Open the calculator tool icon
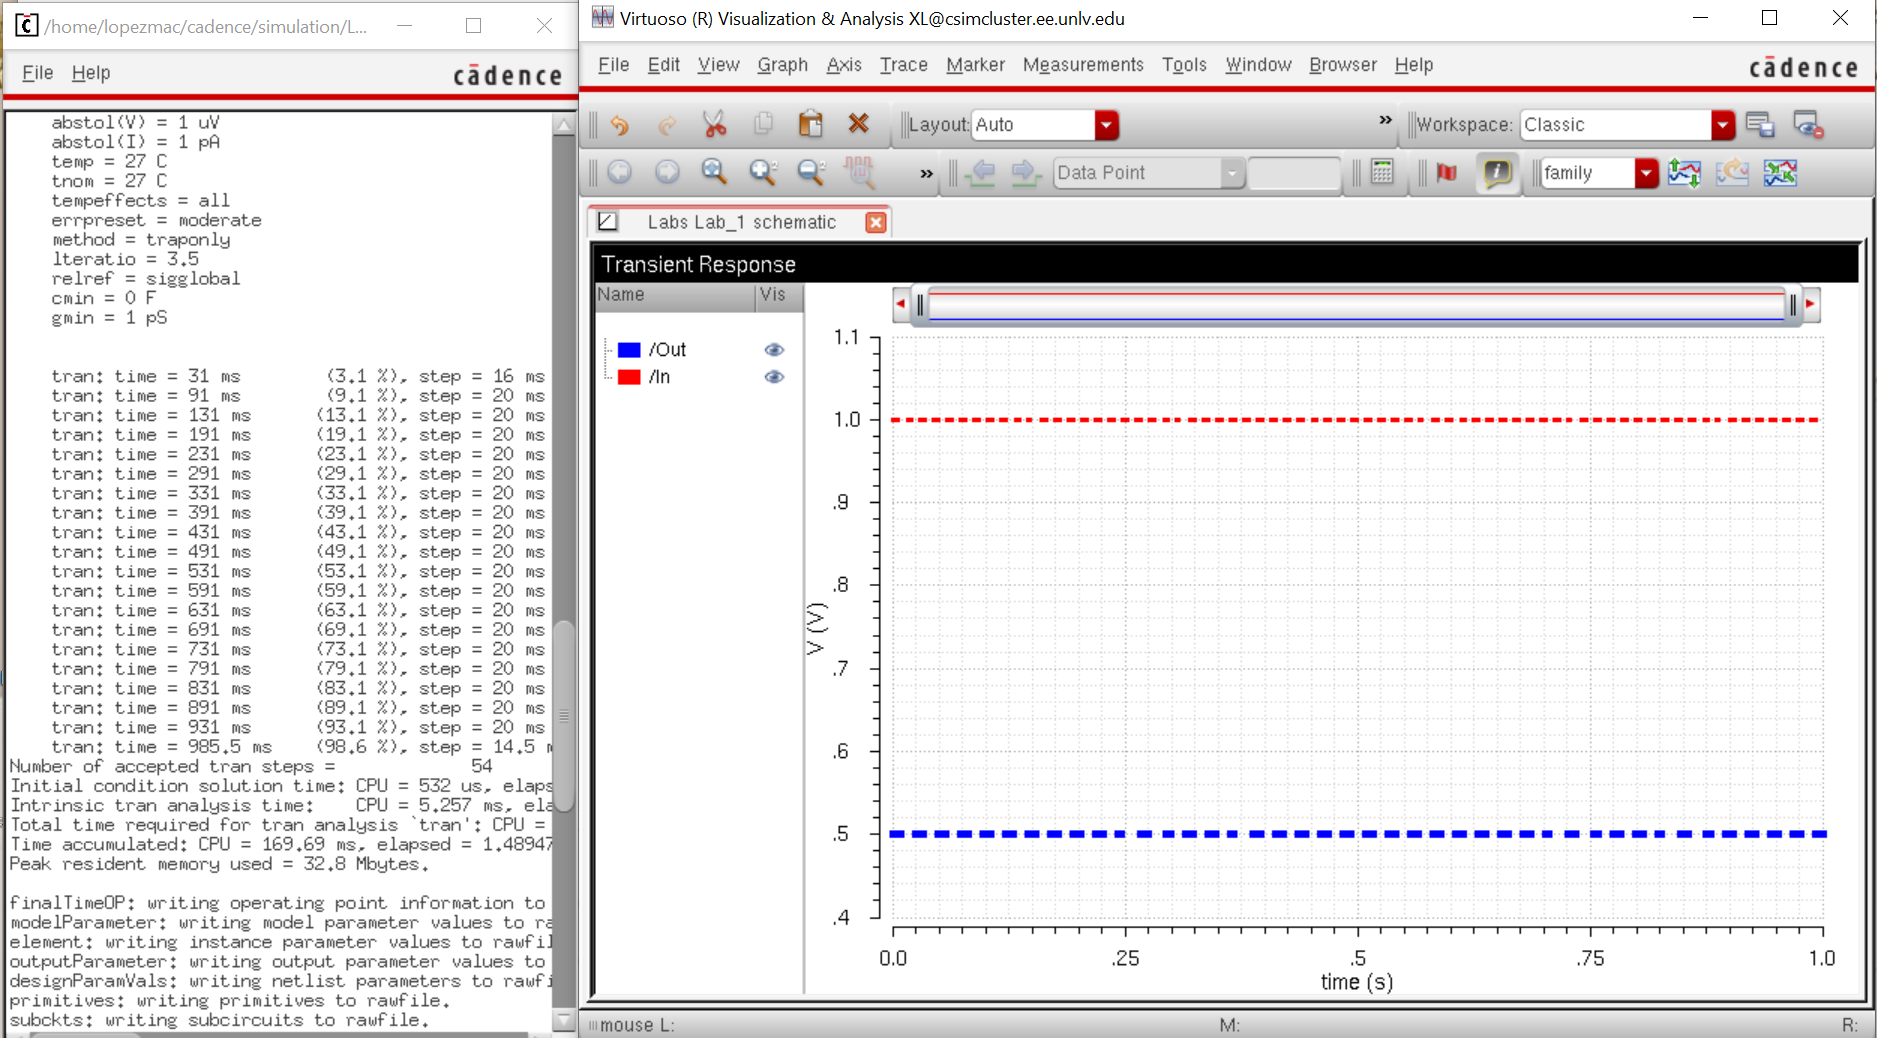Viewport: 1877px width, 1038px height. point(1382,173)
